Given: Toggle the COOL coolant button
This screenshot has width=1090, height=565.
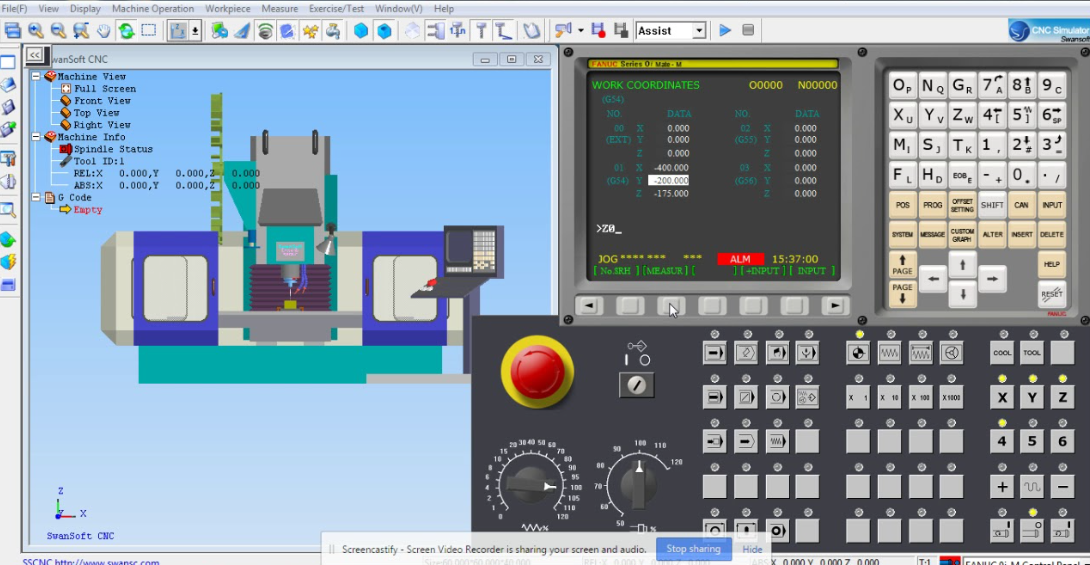Looking at the screenshot, I should click(1002, 353).
